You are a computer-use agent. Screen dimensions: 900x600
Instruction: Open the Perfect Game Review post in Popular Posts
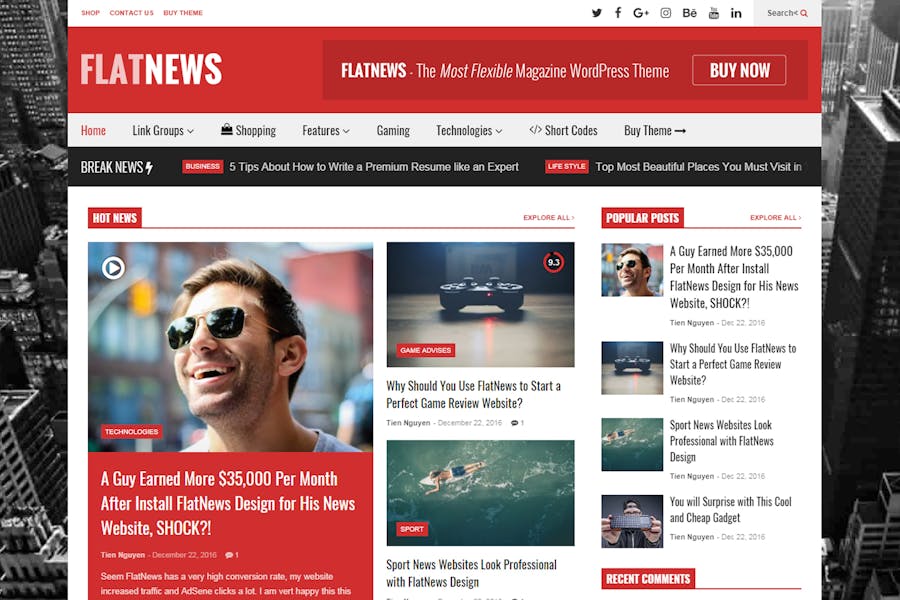733,364
